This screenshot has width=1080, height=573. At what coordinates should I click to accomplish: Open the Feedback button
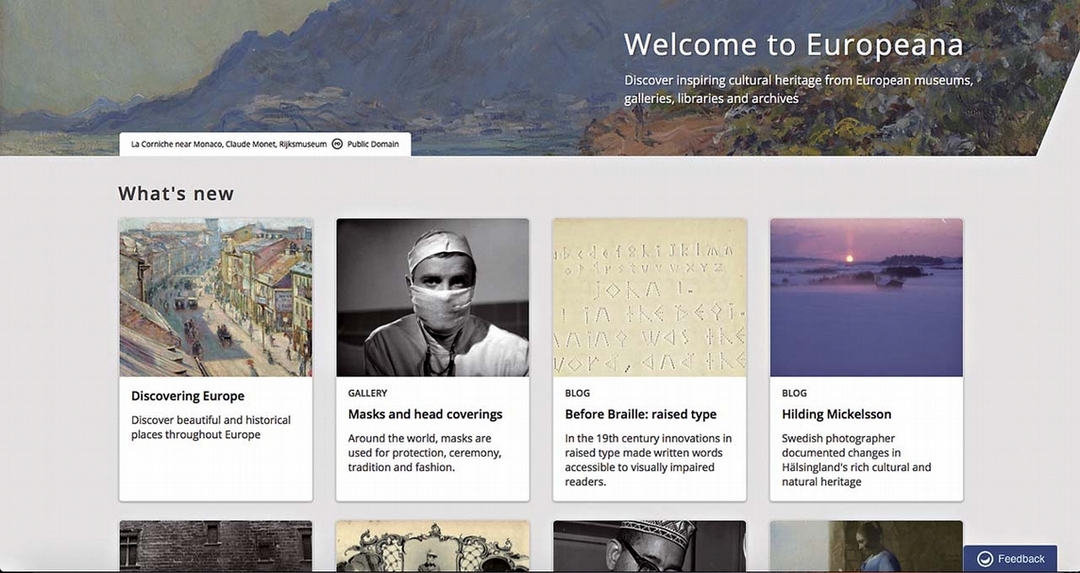tap(1010, 559)
